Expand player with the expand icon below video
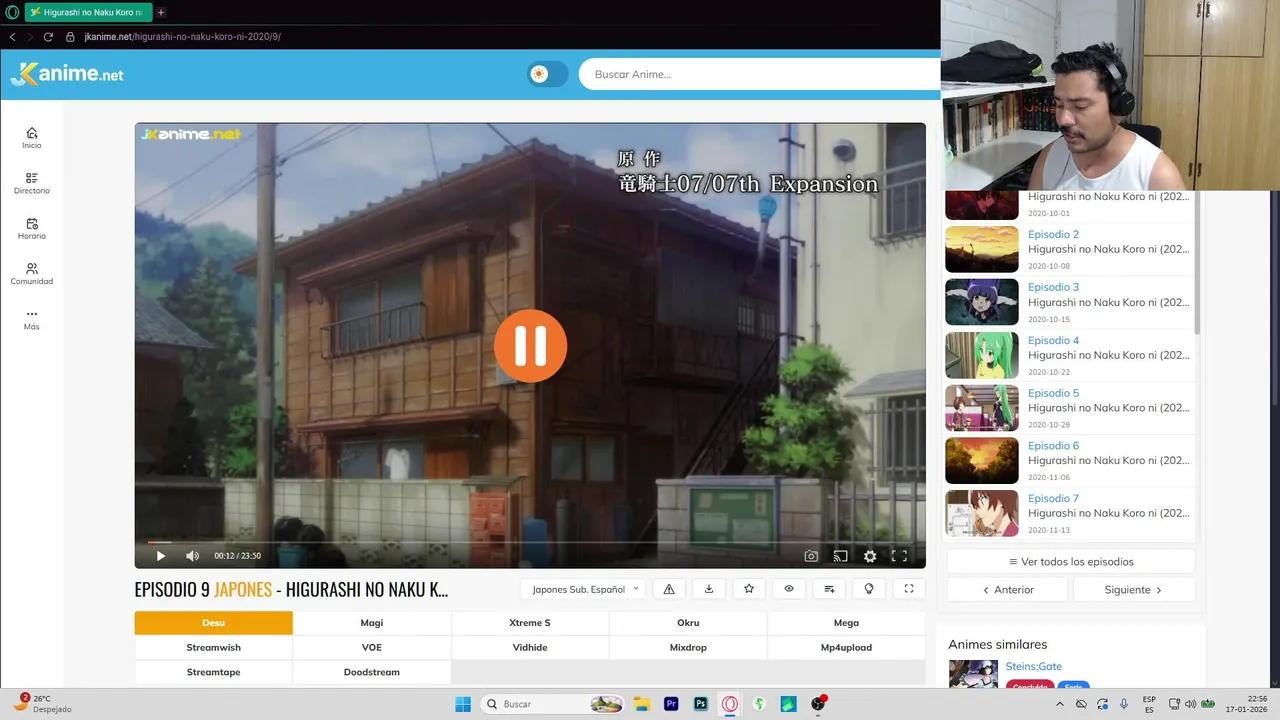 [x=909, y=589]
